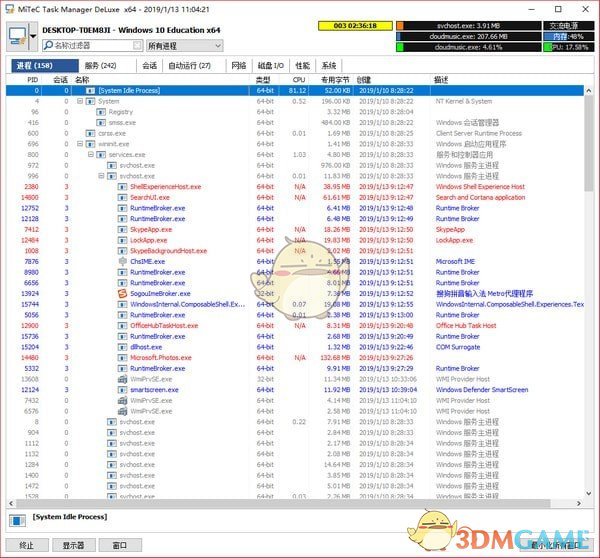Viewport: 600px width, 558px height.
Task: Sort by the 创建 column header
Action: click(391, 80)
